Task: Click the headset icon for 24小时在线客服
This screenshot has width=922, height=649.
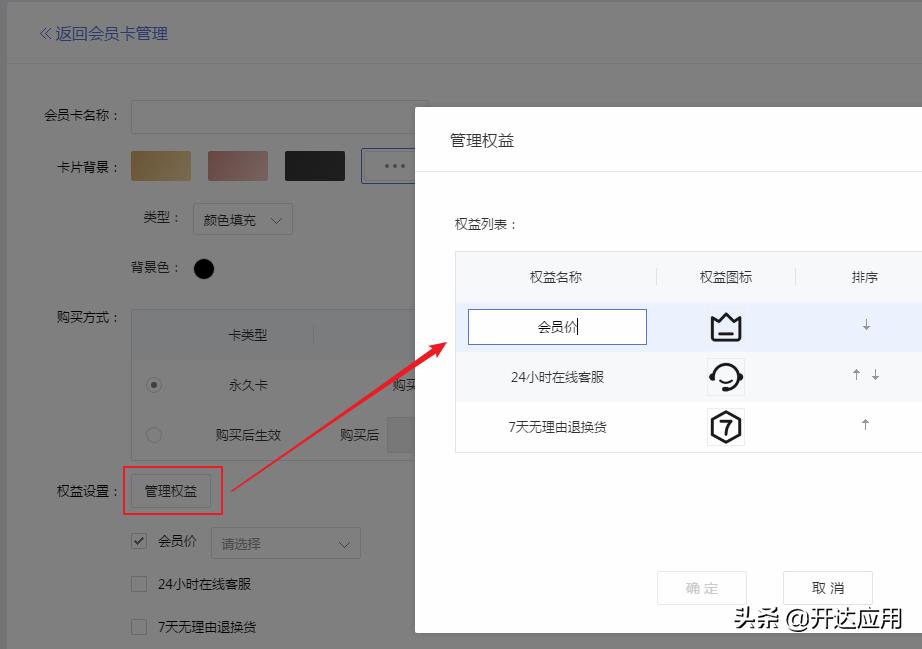Action: pos(724,376)
